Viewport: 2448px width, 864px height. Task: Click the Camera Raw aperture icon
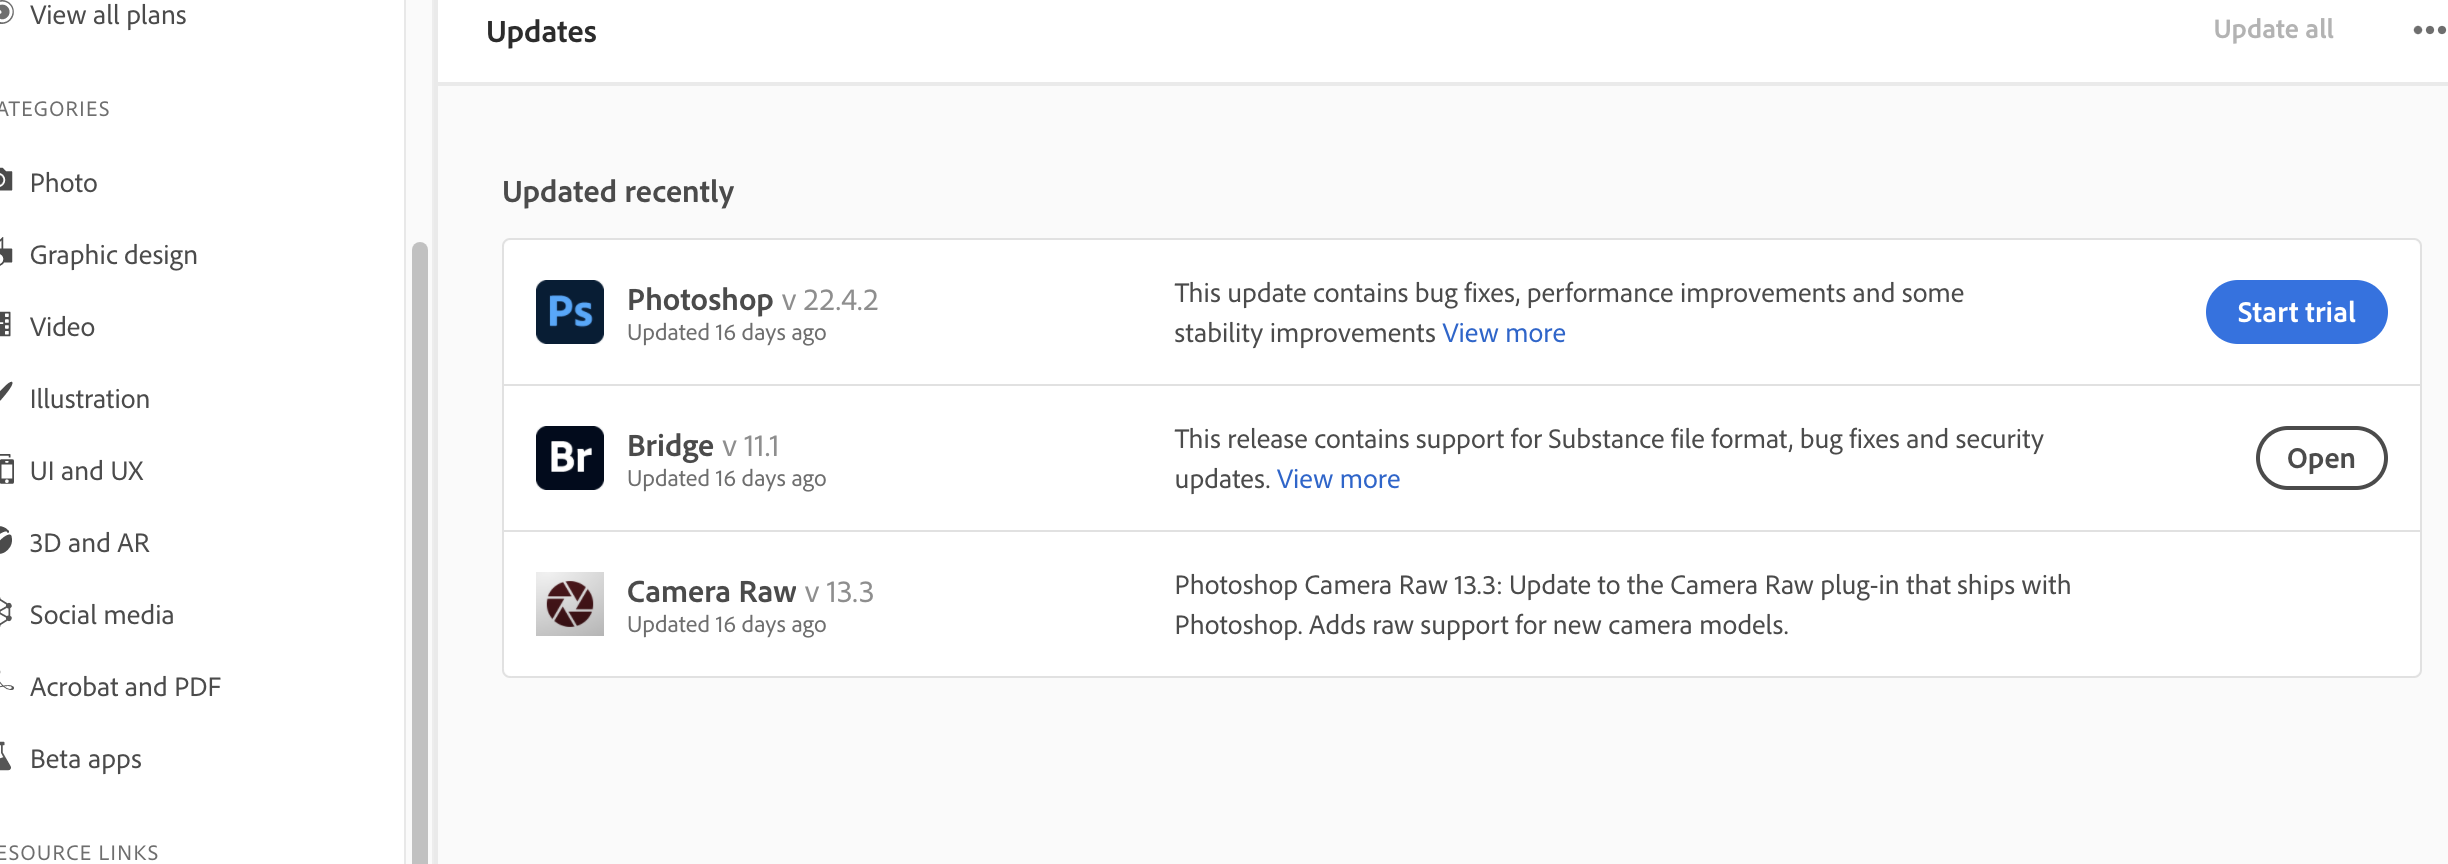(x=570, y=604)
